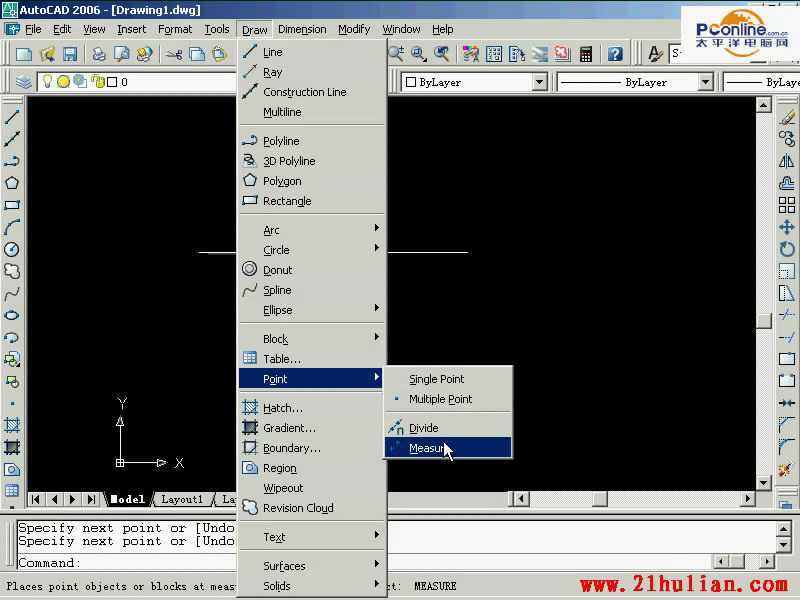Screen dimensions: 800x600
Task: Select the Polygon tool in left toolbar
Action: 12,183
